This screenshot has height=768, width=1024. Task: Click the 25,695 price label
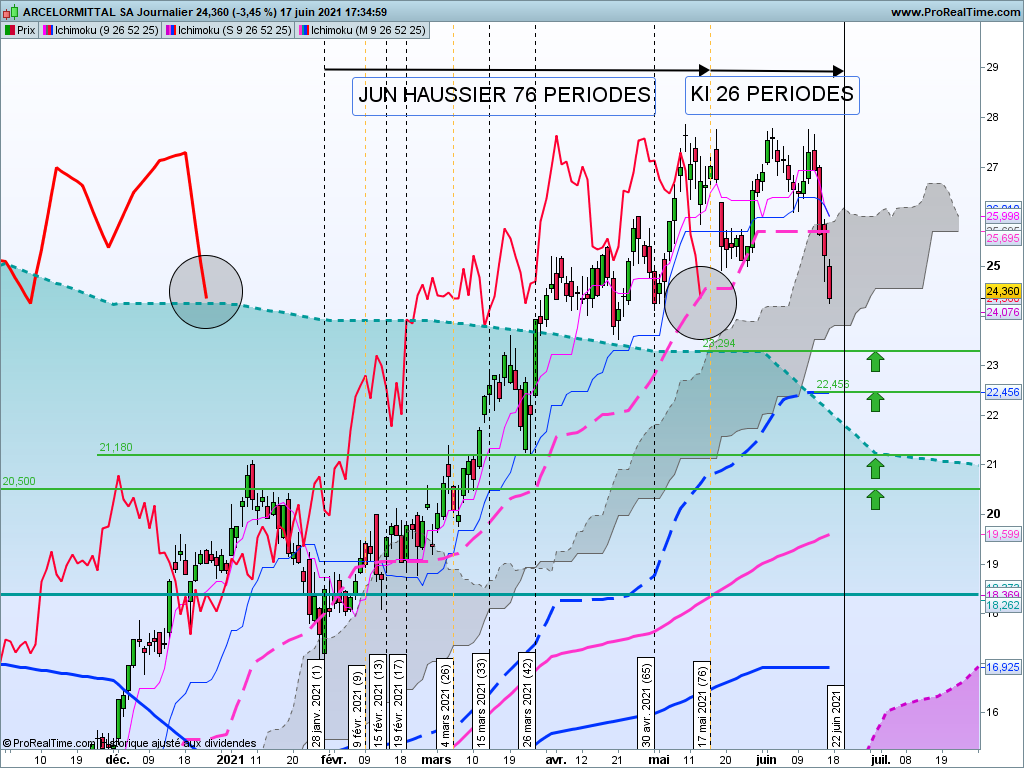click(x=1002, y=238)
